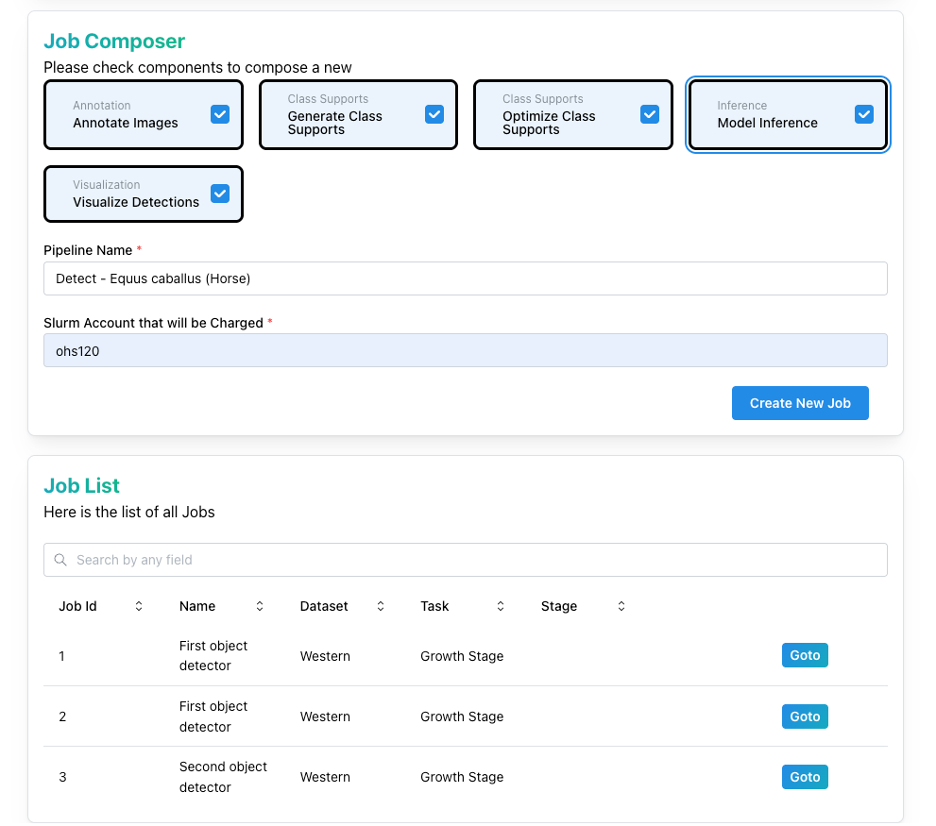936x826 pixels.
Task: Sort jobs by Name column
Action: pyautogui.click(x=260, y=606)
